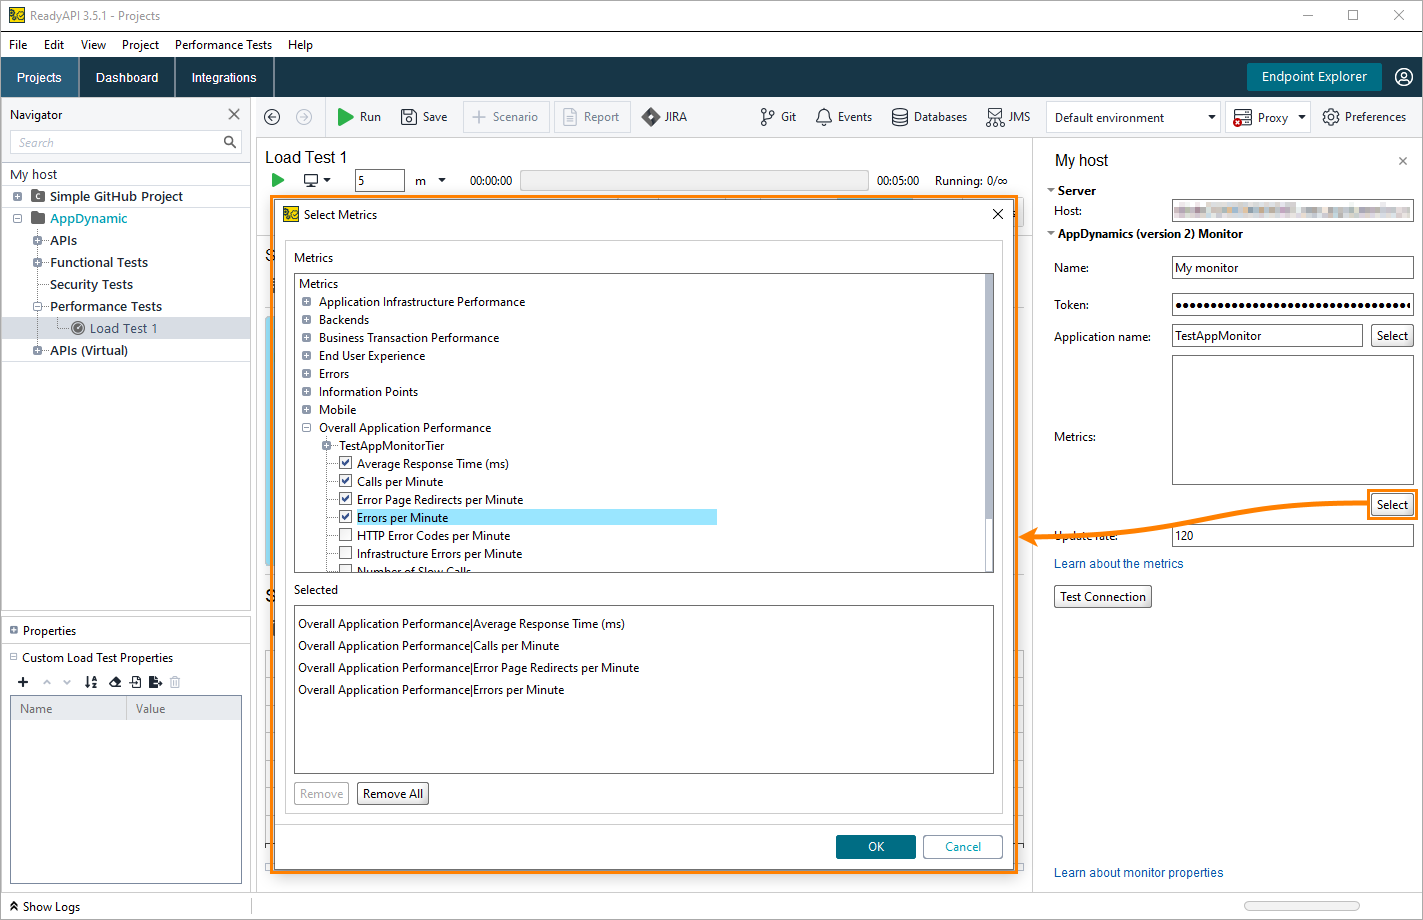Open the Databases manager

coord(928,116)
